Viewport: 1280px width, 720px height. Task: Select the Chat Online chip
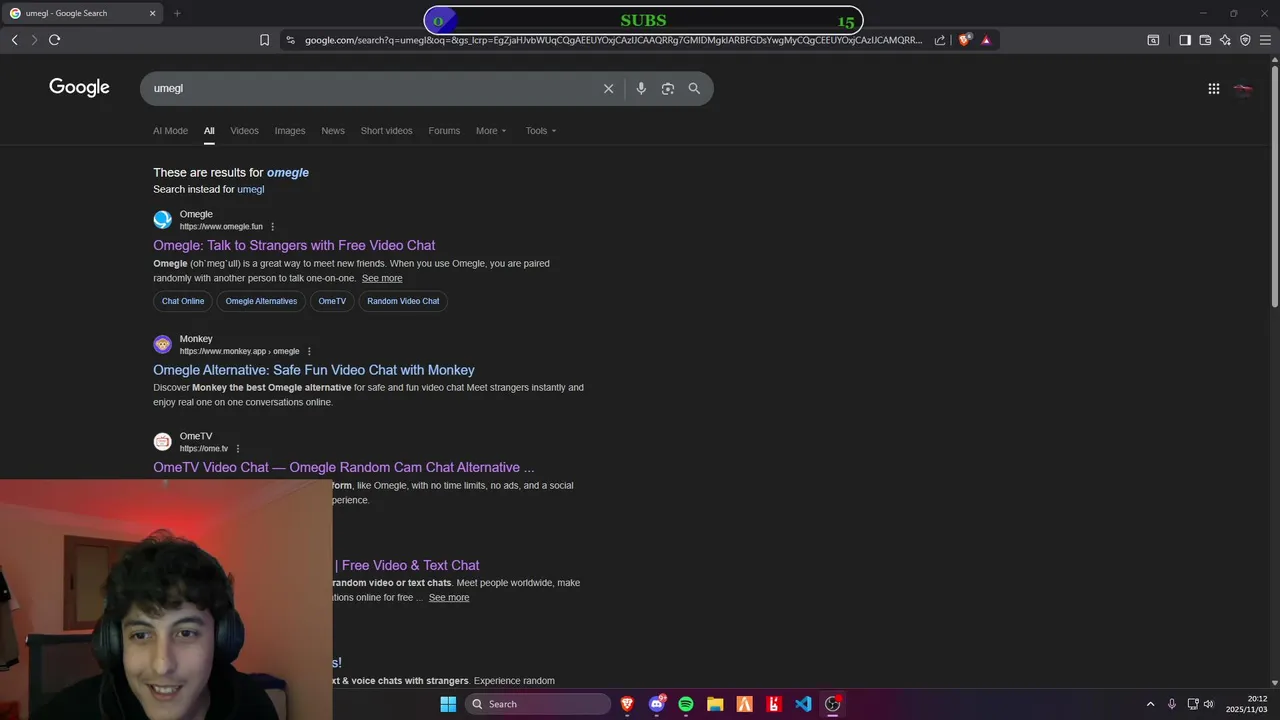(183, 301)
